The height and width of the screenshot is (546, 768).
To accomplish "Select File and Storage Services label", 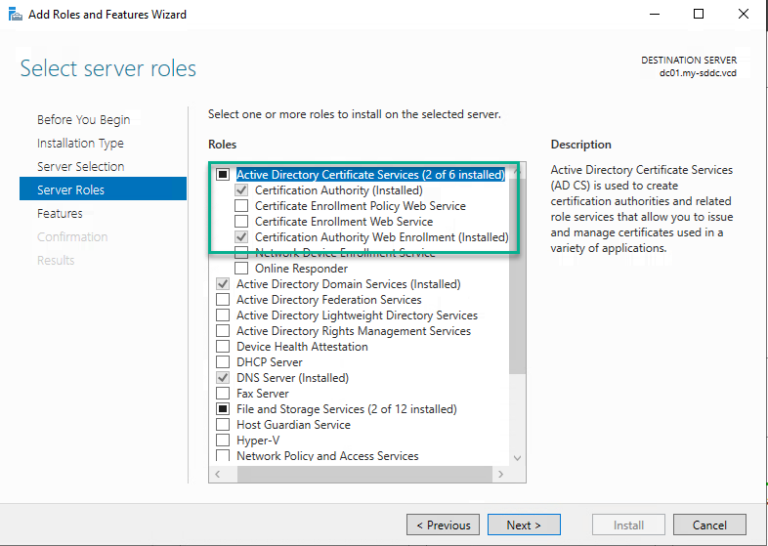I will coord(346,409).
